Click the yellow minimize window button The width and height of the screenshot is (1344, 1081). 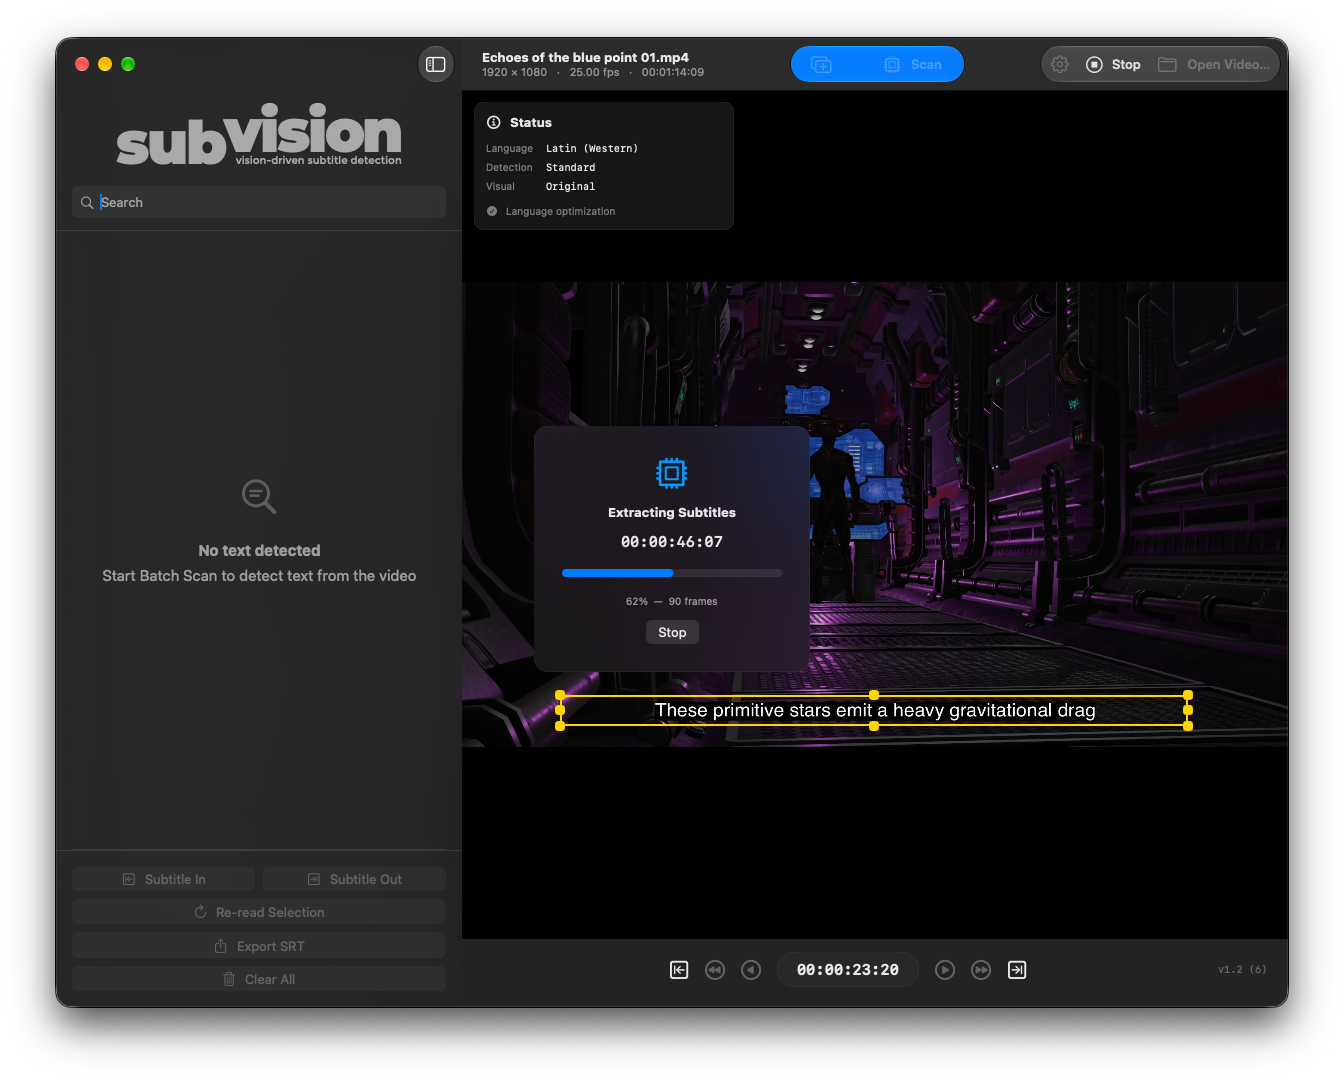[105, 64]
